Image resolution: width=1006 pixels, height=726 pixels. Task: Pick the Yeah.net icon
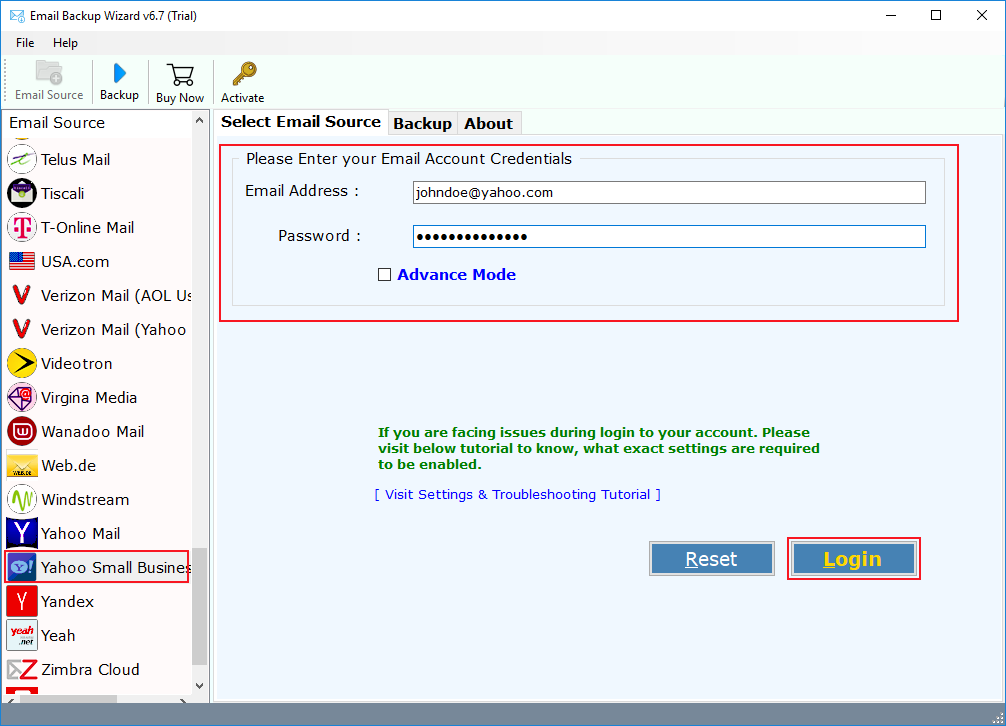tap(22, 635)
